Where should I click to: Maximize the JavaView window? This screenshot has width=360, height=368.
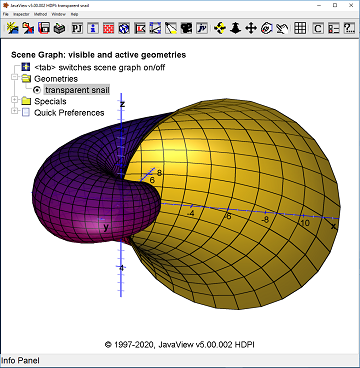tap(335, 5)
